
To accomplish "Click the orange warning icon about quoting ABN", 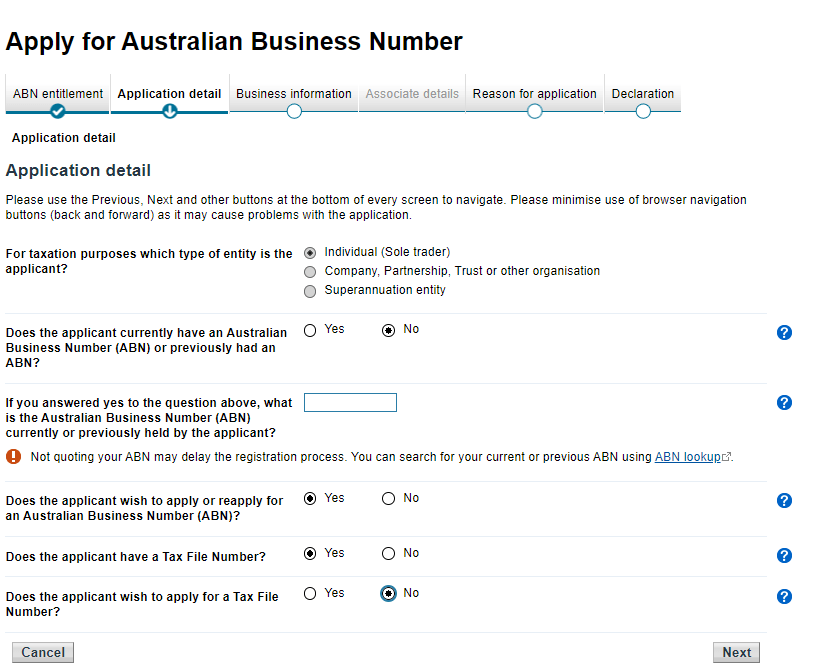I will [x=13, y=457].
